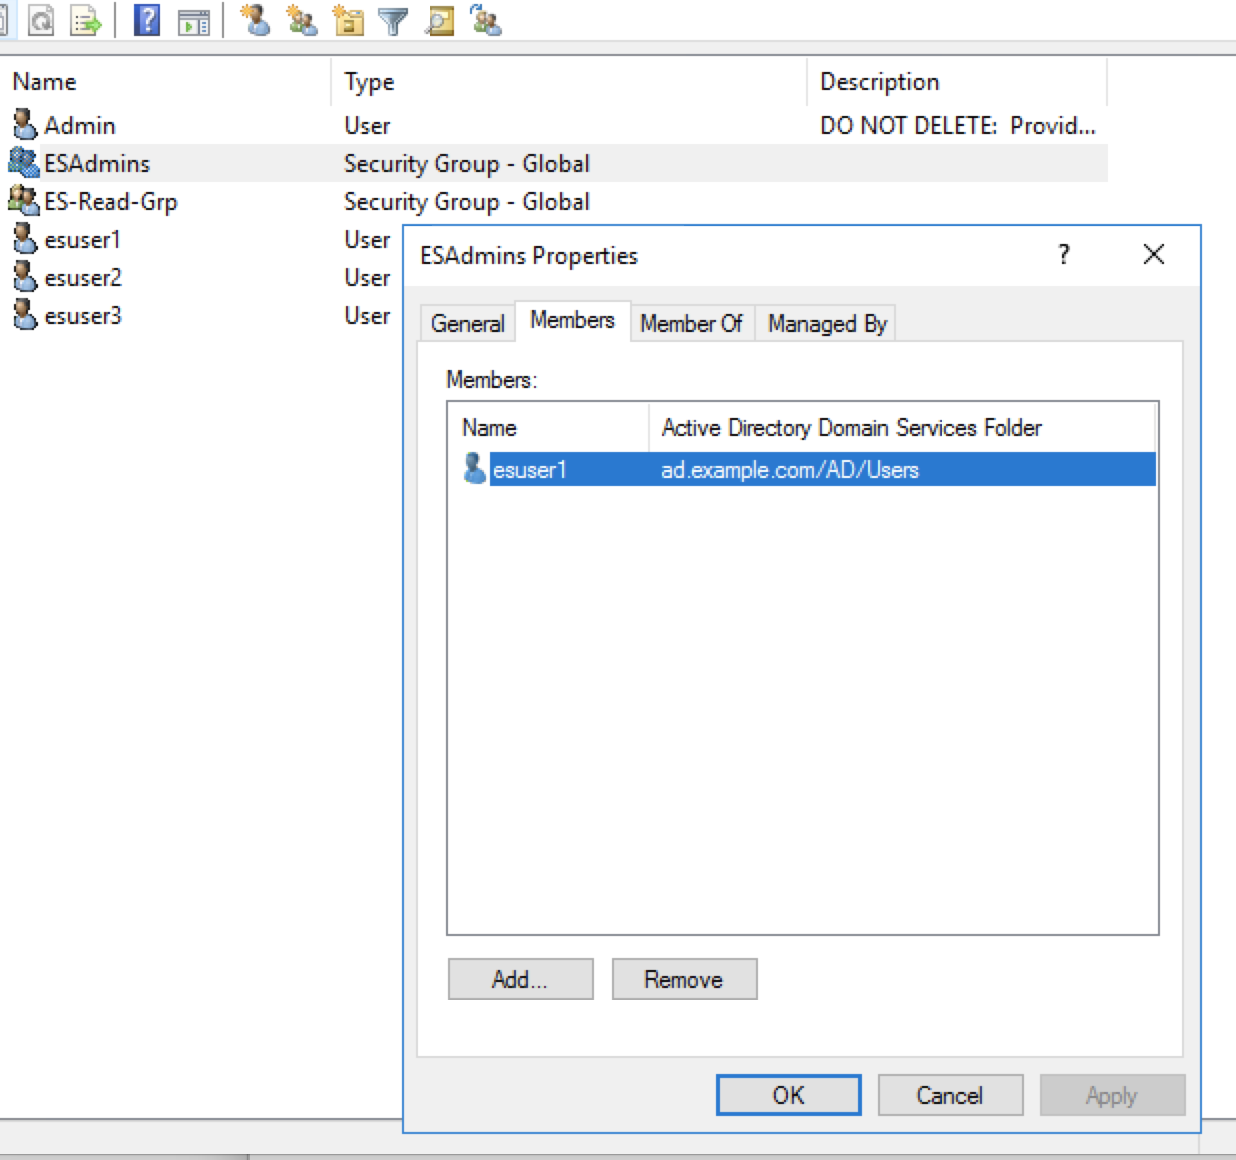Sort entries by the Name column header
1236x1160 pixels.
[44, 81]
